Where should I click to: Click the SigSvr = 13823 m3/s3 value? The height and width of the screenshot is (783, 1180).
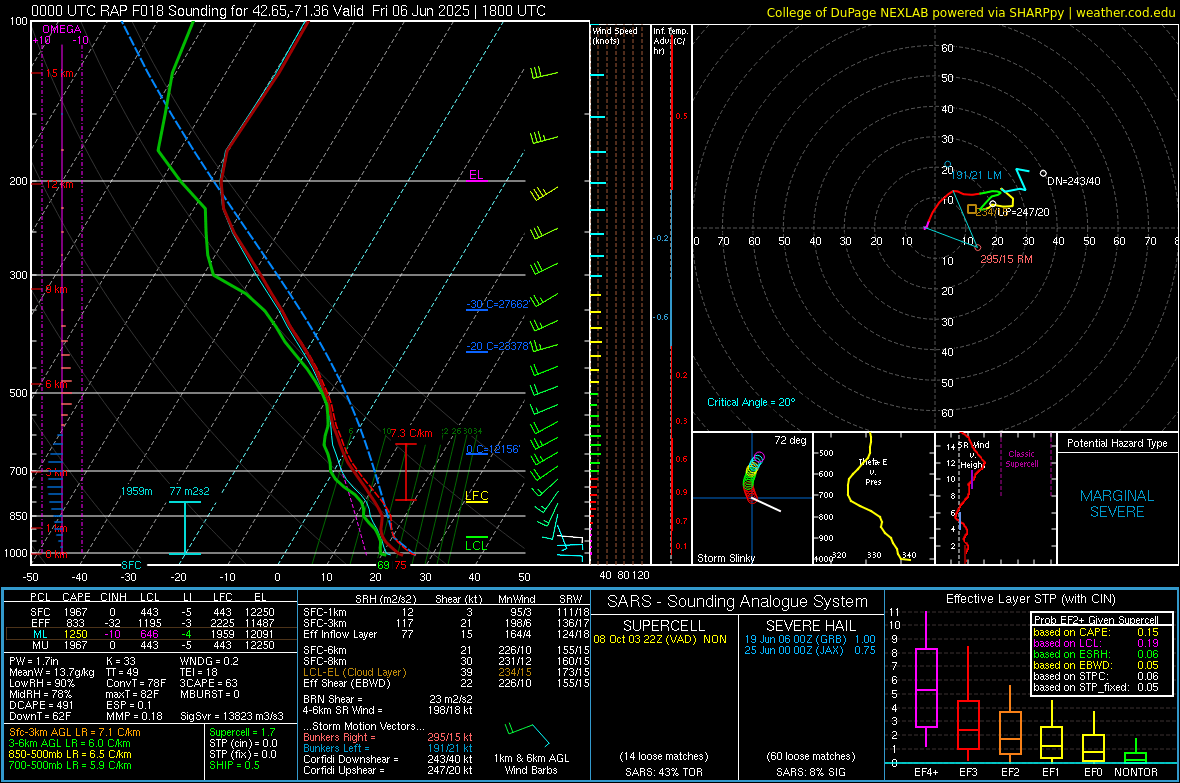(x=232, y=716)
